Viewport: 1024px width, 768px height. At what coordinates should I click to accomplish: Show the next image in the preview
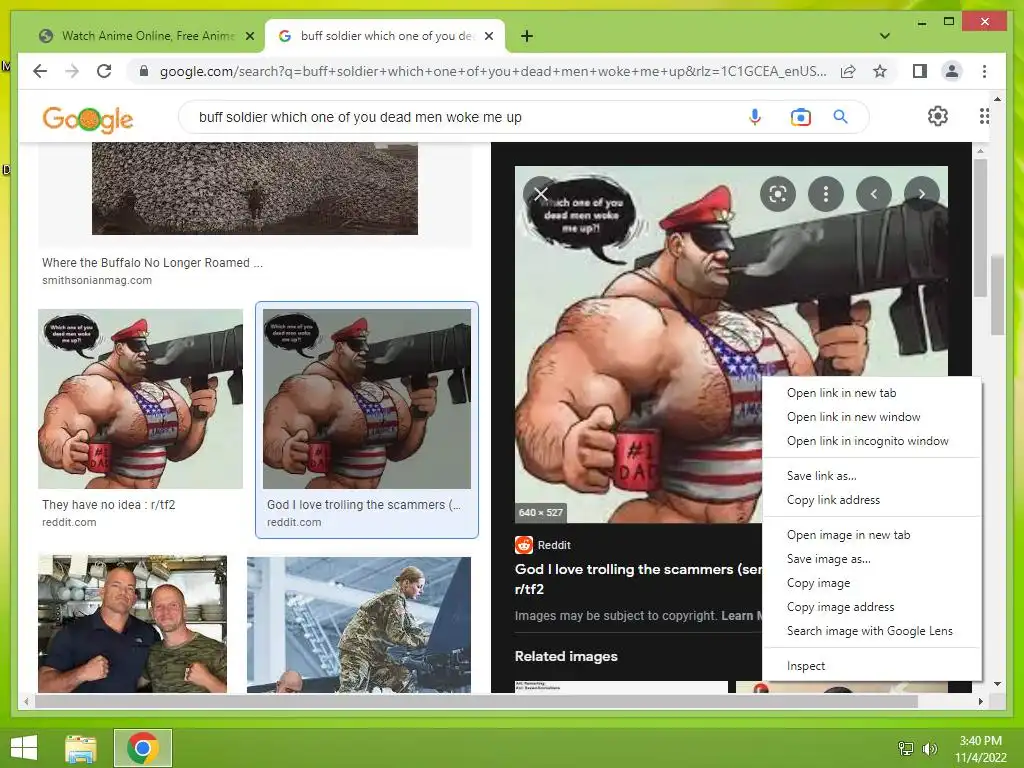[921, 194]
